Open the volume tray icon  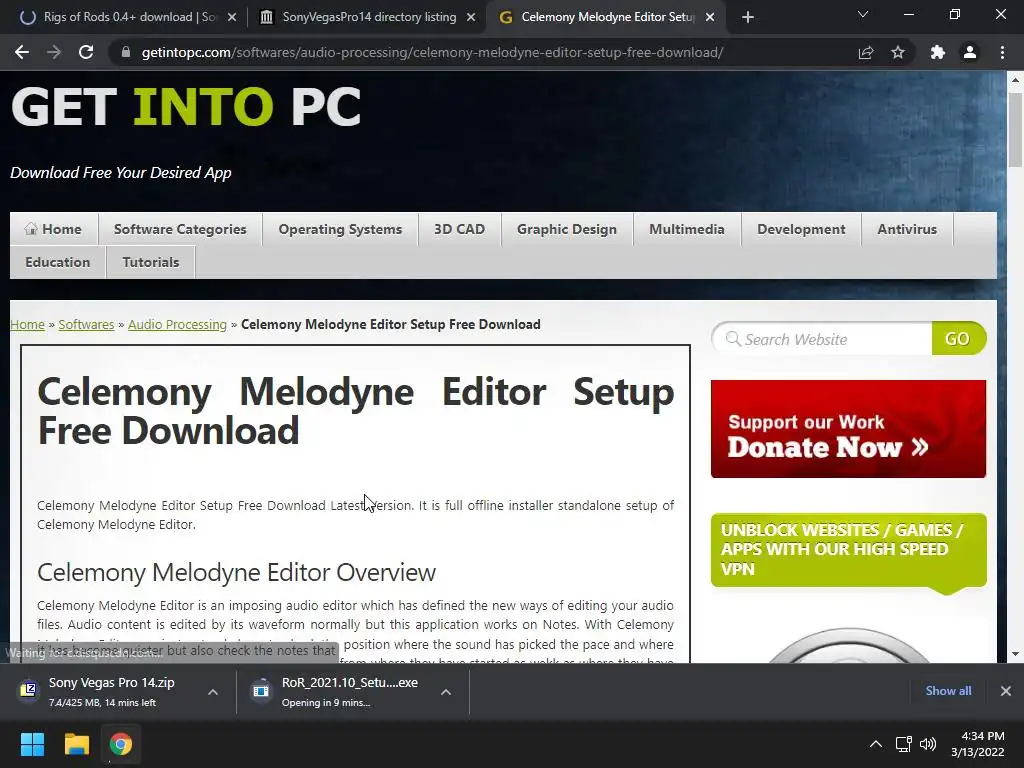[927, 744]
